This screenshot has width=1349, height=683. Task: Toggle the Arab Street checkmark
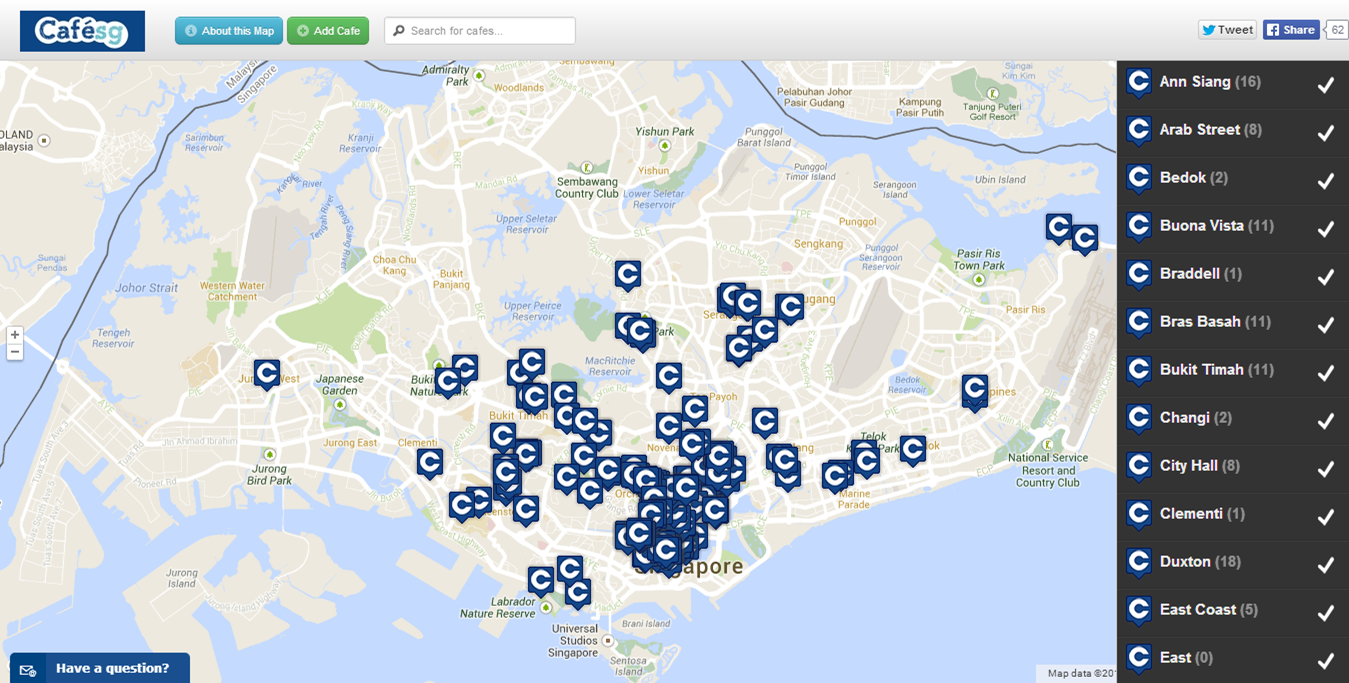click(x=1326, y=133)
